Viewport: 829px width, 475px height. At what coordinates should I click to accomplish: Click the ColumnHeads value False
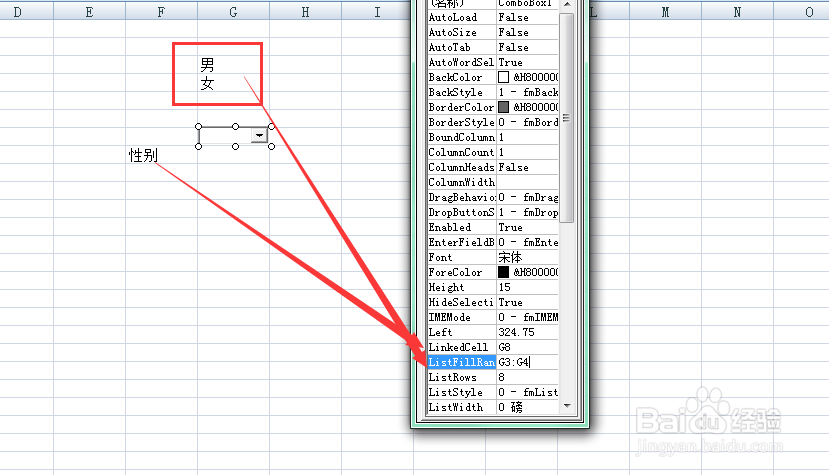528,167
